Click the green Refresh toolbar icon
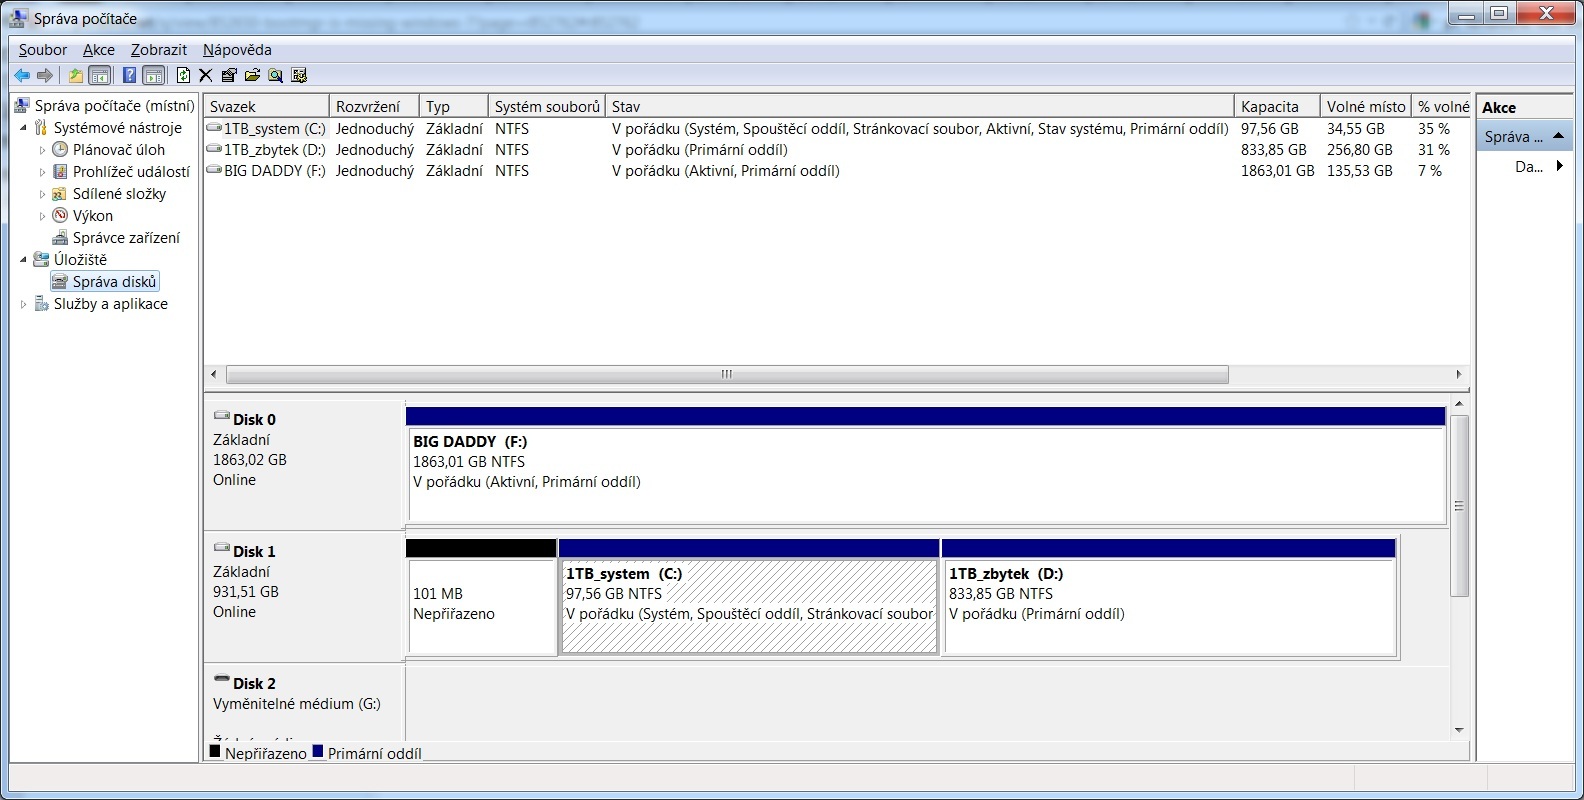Image resolution: width=1584 pixels, height=800 pixels. click(183, 75)
